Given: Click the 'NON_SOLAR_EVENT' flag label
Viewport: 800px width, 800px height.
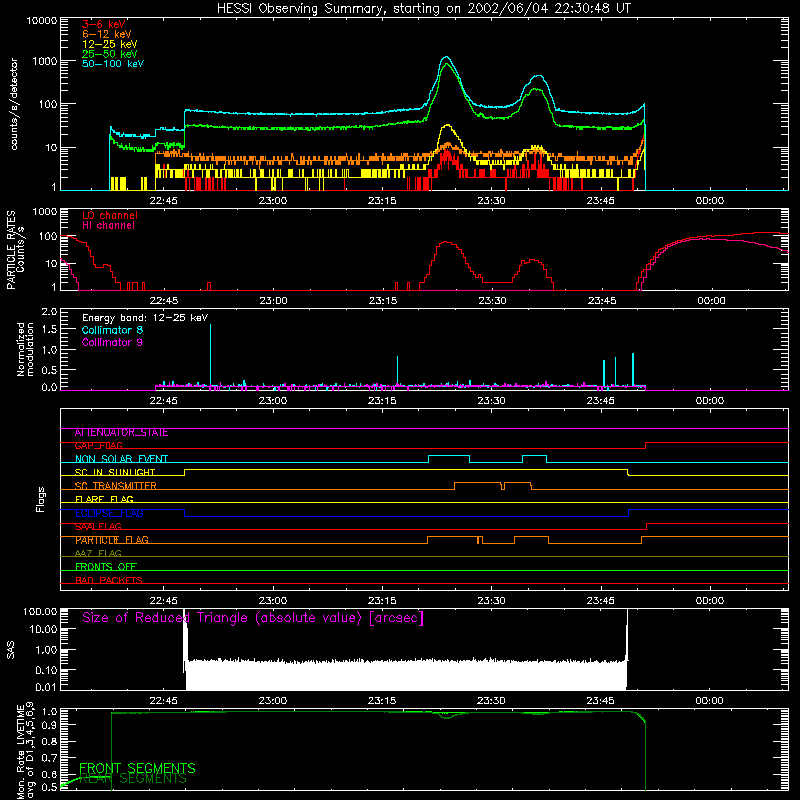Looking at the screenshot, I should coord(121,459).
